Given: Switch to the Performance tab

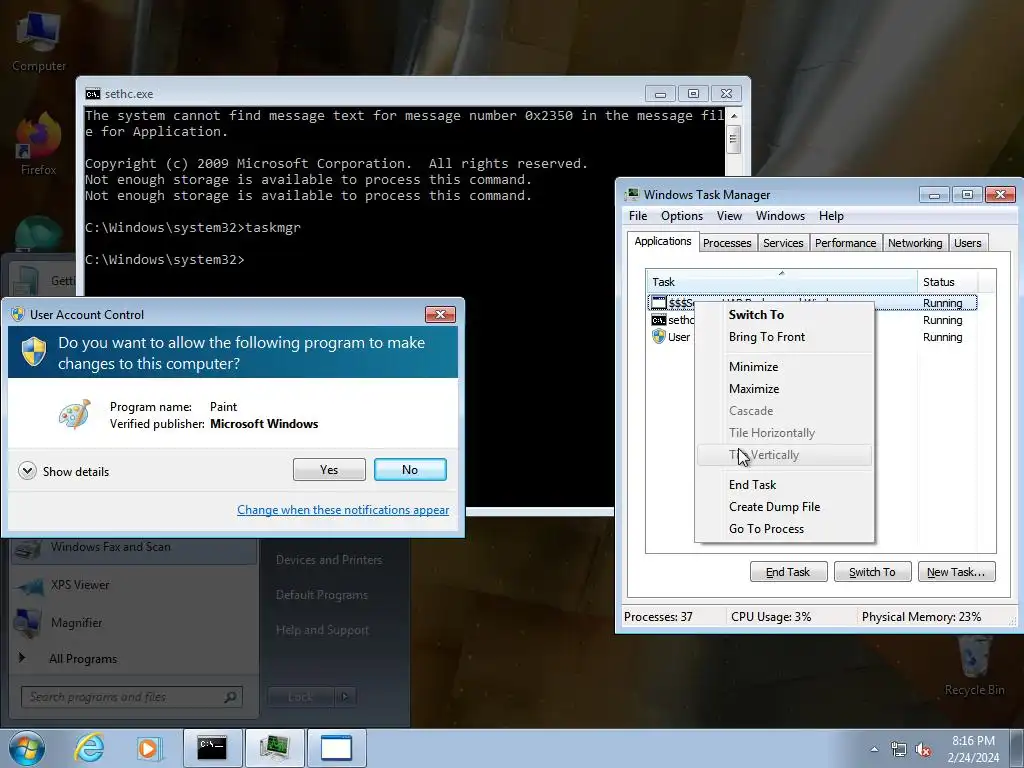Looking at the screenshot, I should pyautogui.click(x=846, y=243).
